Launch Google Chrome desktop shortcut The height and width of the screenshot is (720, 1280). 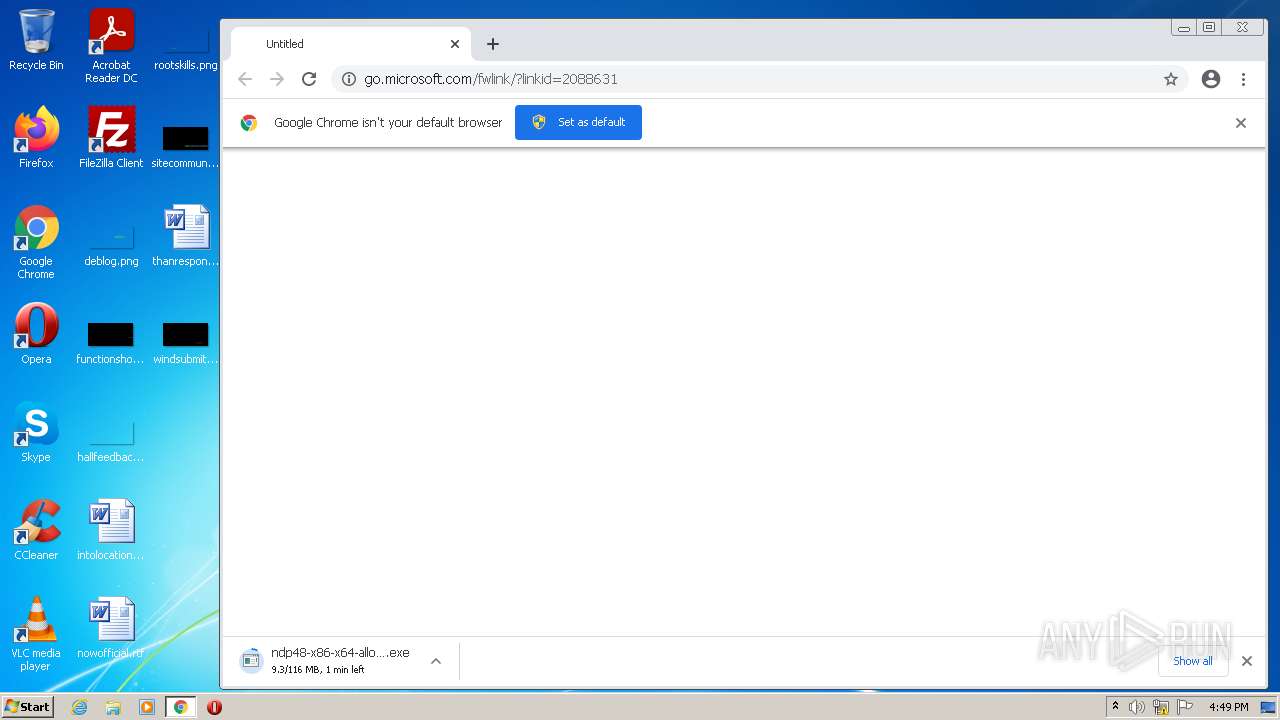click(x=36, y=242)
